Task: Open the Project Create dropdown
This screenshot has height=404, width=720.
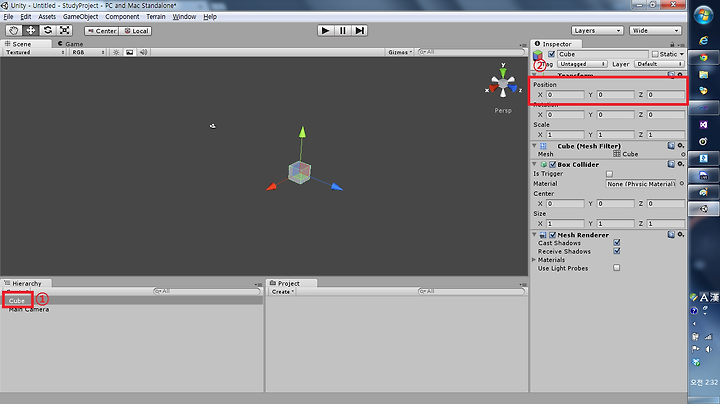Action: (282, 292)
